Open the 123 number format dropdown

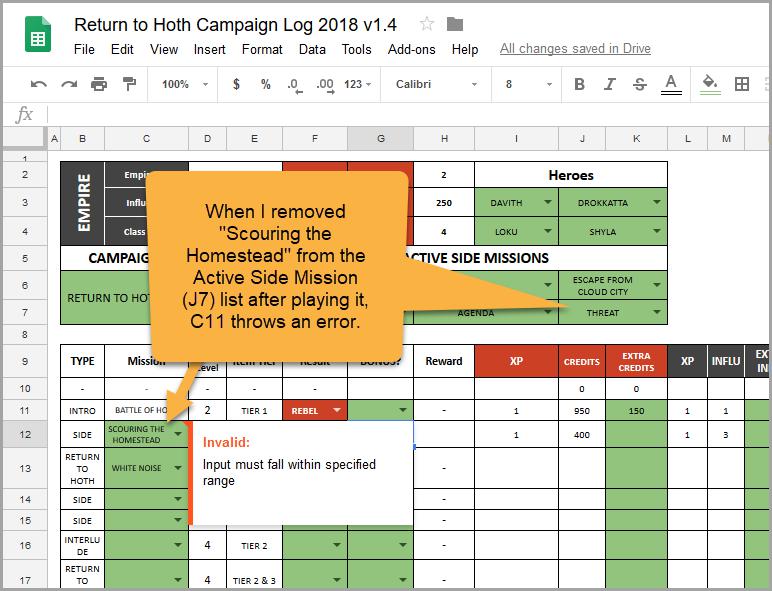pos(357,84)
